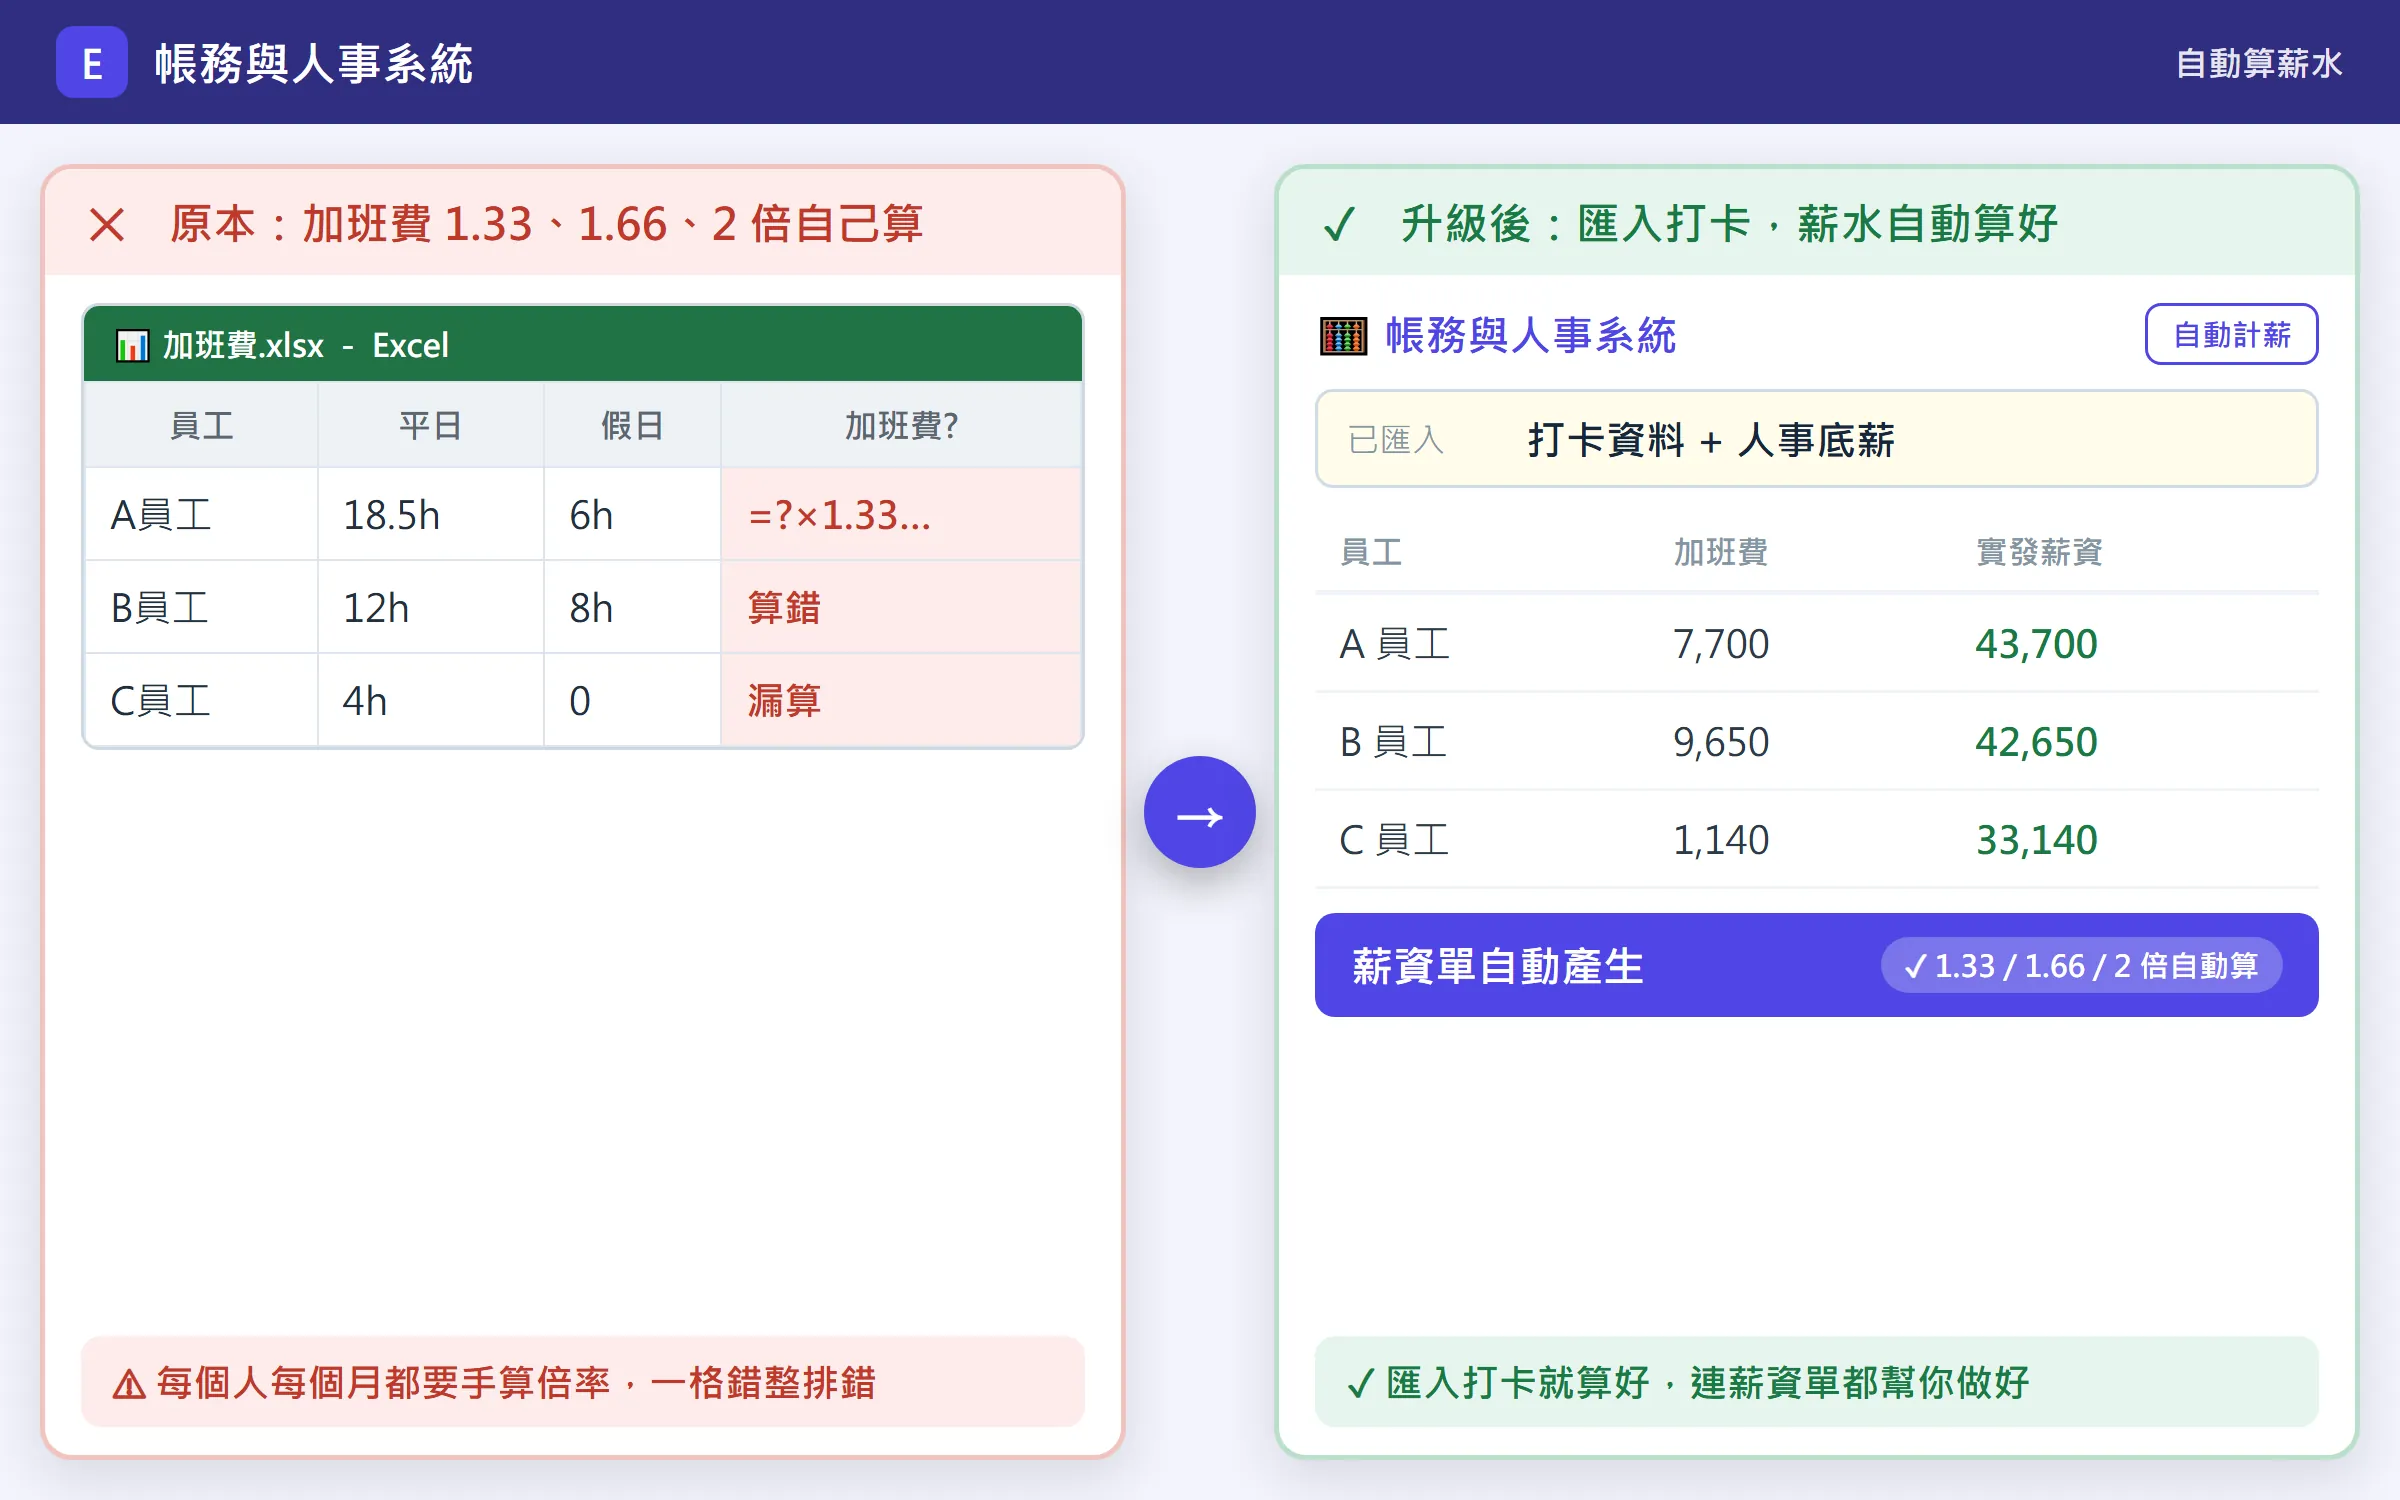Click the red X icon in left header

107,224
